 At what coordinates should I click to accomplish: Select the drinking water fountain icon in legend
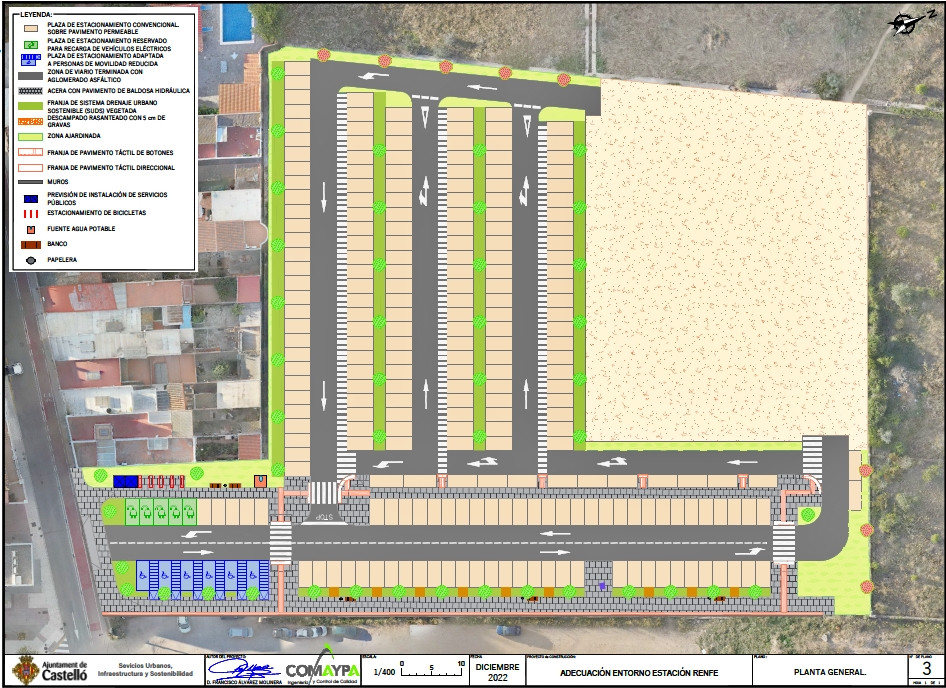(30, 229)
